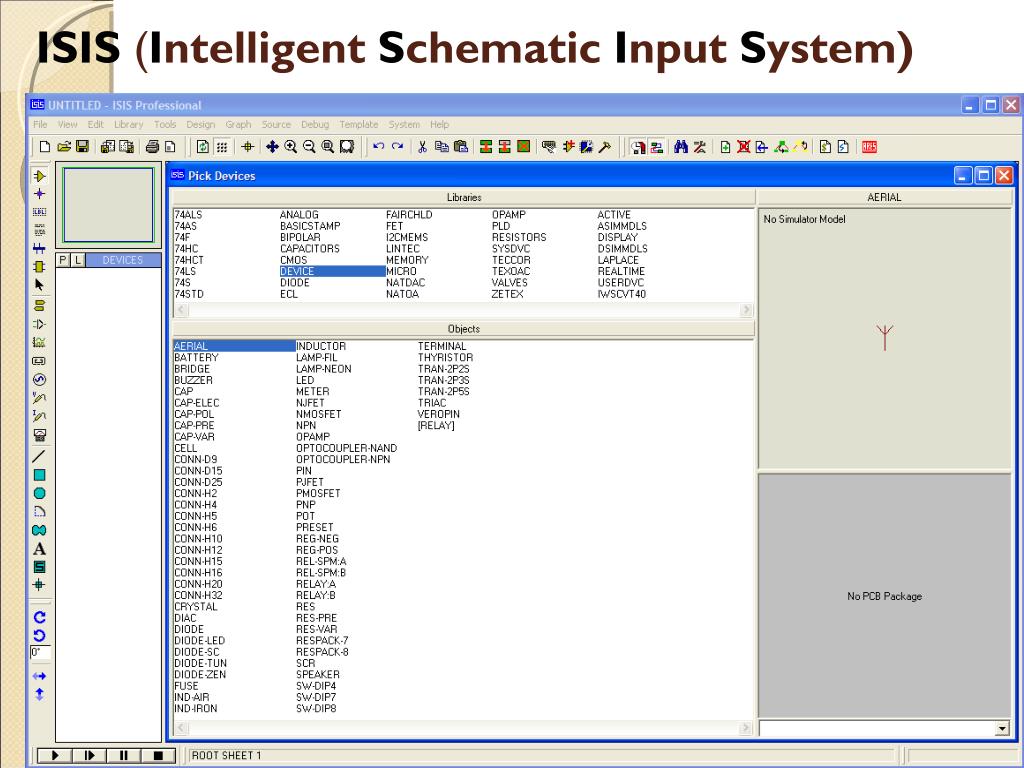Step the simulation forward
This screenshot has width=1024, height=768.
pyautogui.click(x=89, y=756)
